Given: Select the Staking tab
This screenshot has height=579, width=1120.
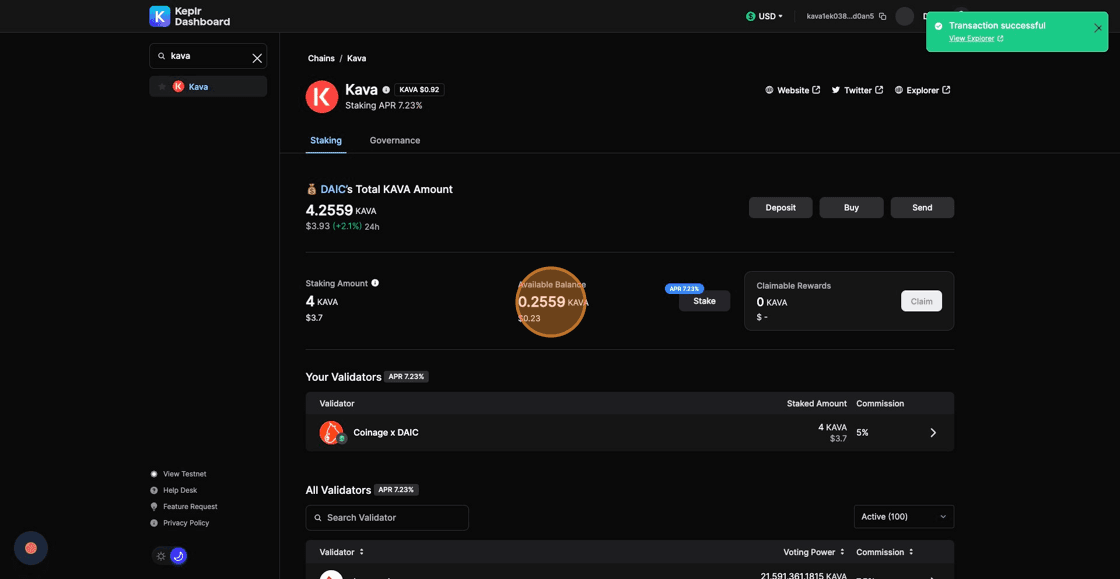Looking at the screenshot, I should pyautogui.click(x=326, y=141).
